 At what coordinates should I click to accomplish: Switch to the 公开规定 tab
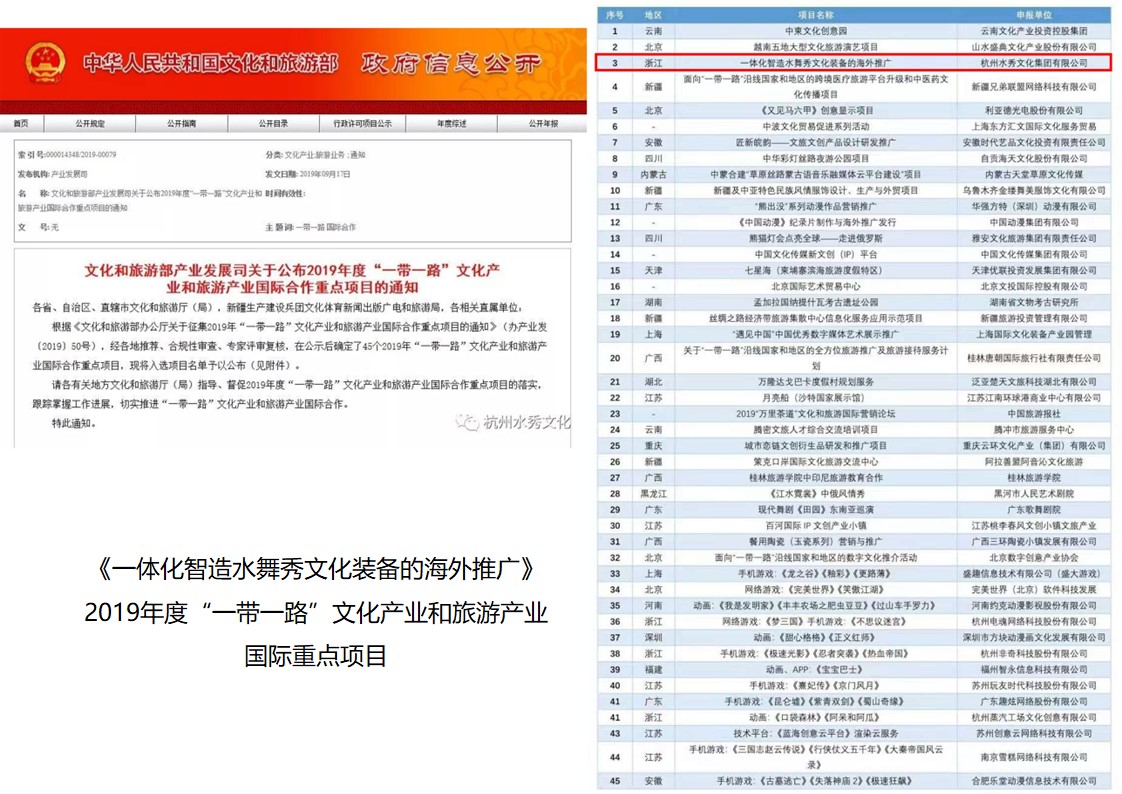(x=90, y=124)
